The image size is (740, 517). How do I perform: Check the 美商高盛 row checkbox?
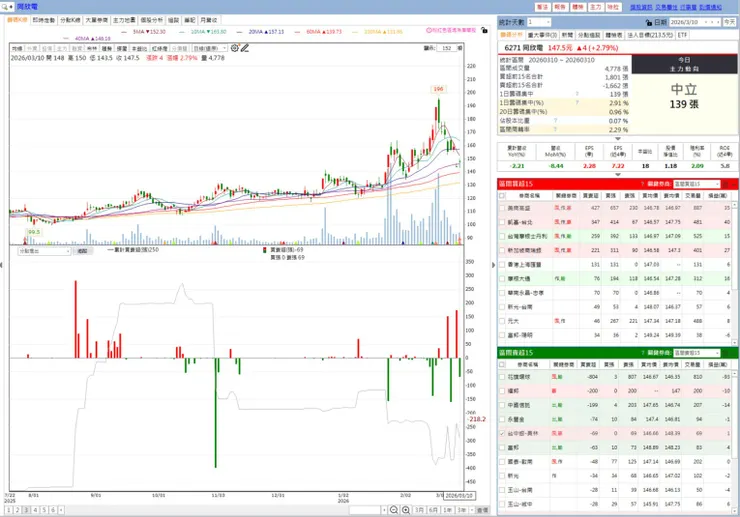click(x=502, y=208)
